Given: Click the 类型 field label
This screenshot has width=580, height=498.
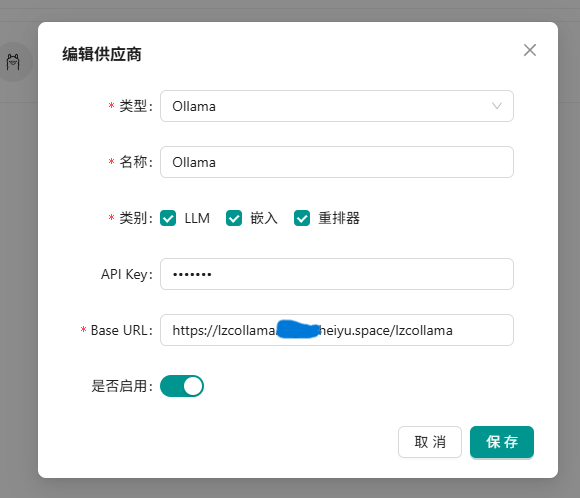Looking at the screenshot, I should [135, 106].
